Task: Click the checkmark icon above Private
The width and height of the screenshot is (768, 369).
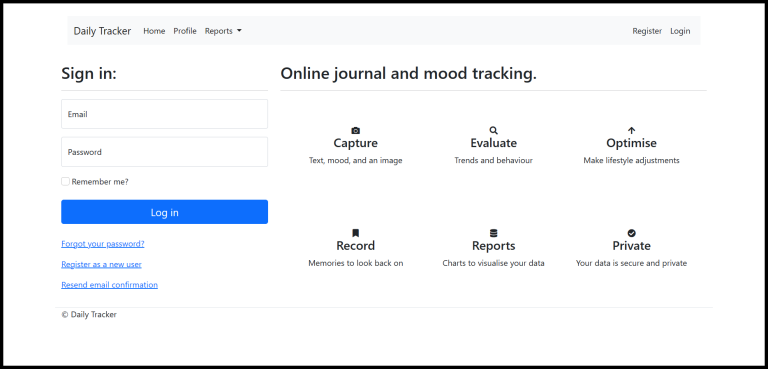Action: point(631,233)
